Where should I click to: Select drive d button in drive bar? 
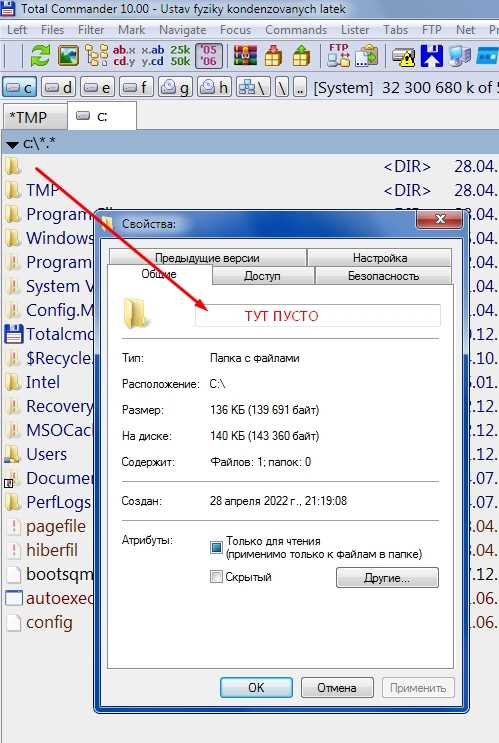[x=58, y=88]
